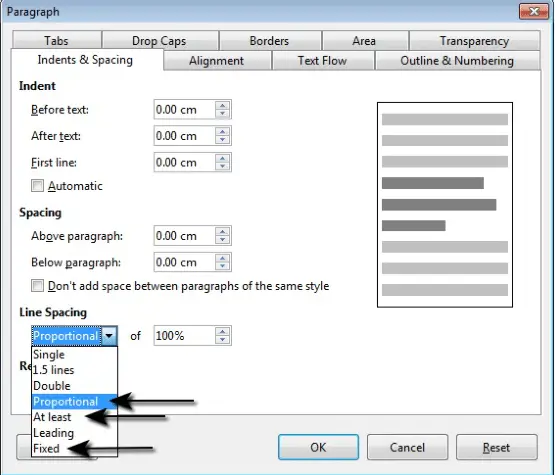This screenshot has width=555, height=475.
Task: Increase the Above paragraph spacing value
Action: coord(222,231)
